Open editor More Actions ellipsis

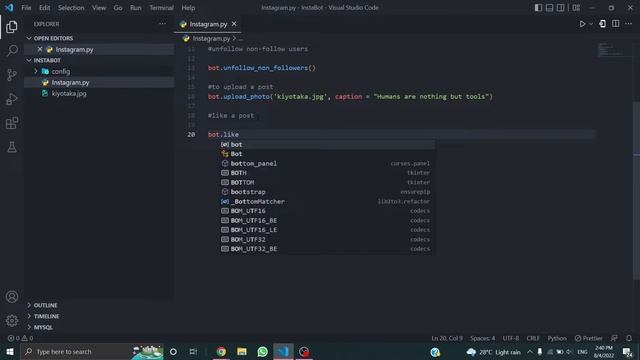pos(629,24)
